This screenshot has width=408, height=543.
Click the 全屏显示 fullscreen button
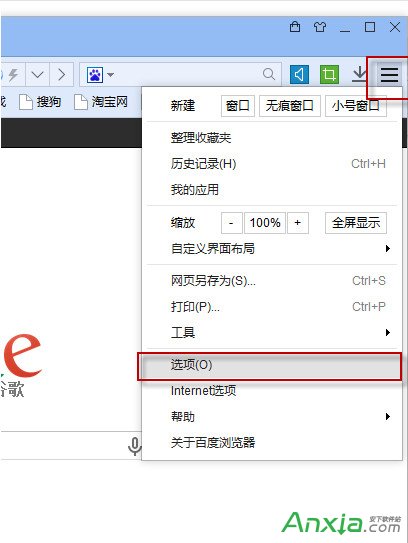[356, 223]
